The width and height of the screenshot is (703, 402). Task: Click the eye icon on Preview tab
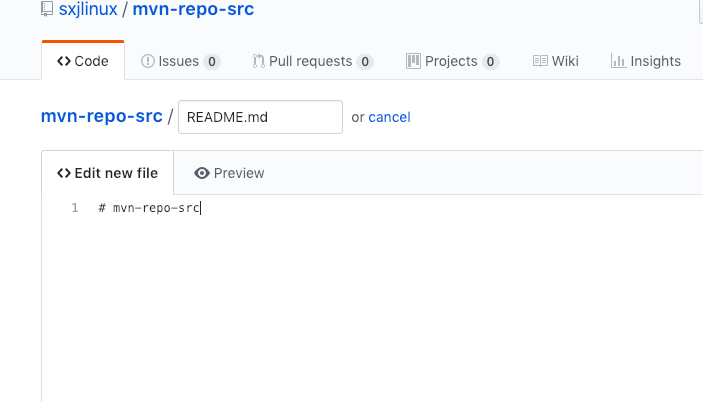[x=202, y=173]
